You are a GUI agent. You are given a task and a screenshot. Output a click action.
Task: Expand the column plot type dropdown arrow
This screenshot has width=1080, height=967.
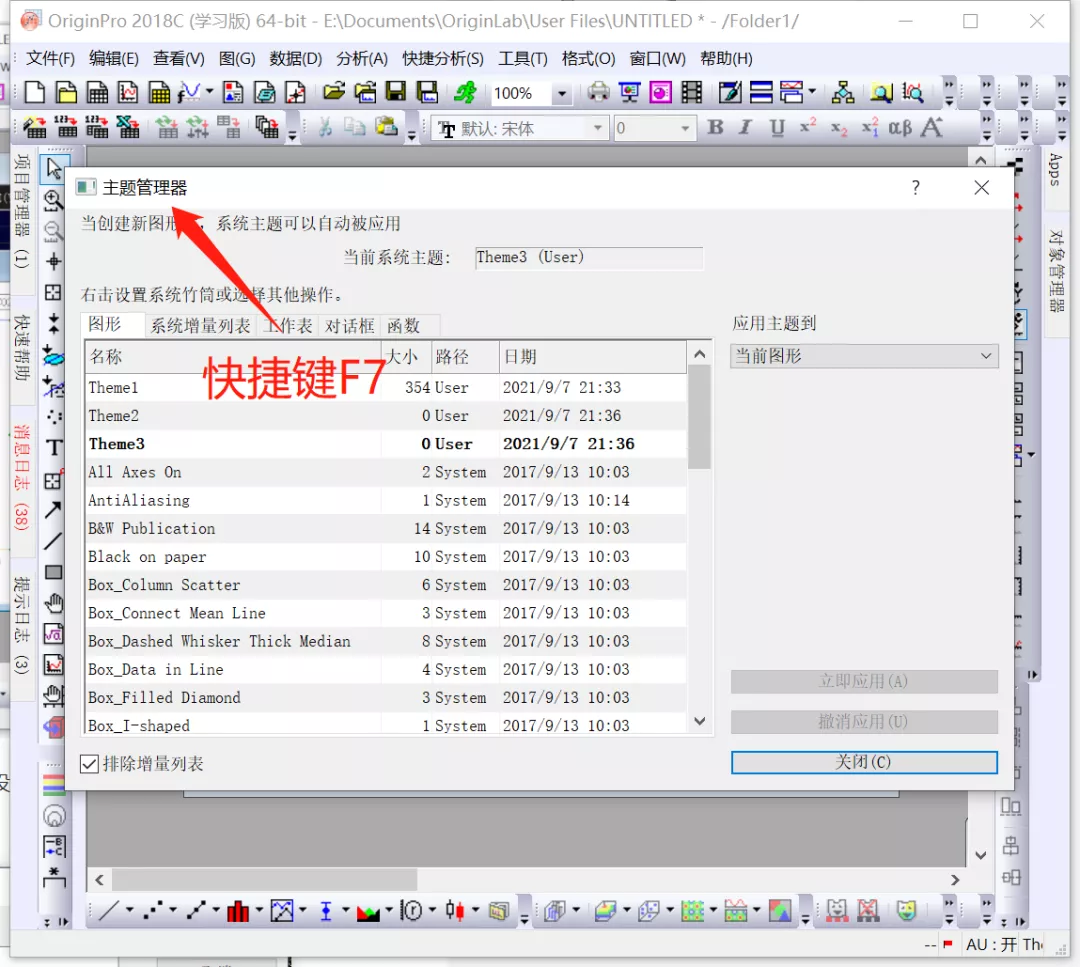pos(259,911)
